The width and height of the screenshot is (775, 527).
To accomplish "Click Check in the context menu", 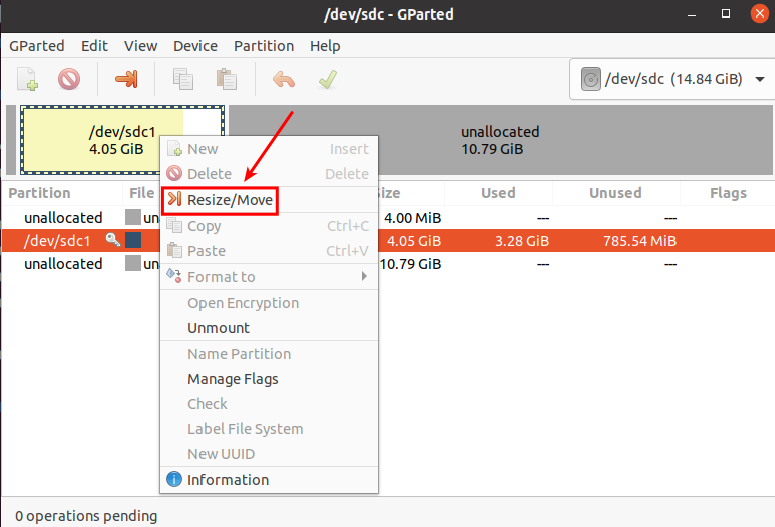I will click(269, 404).
